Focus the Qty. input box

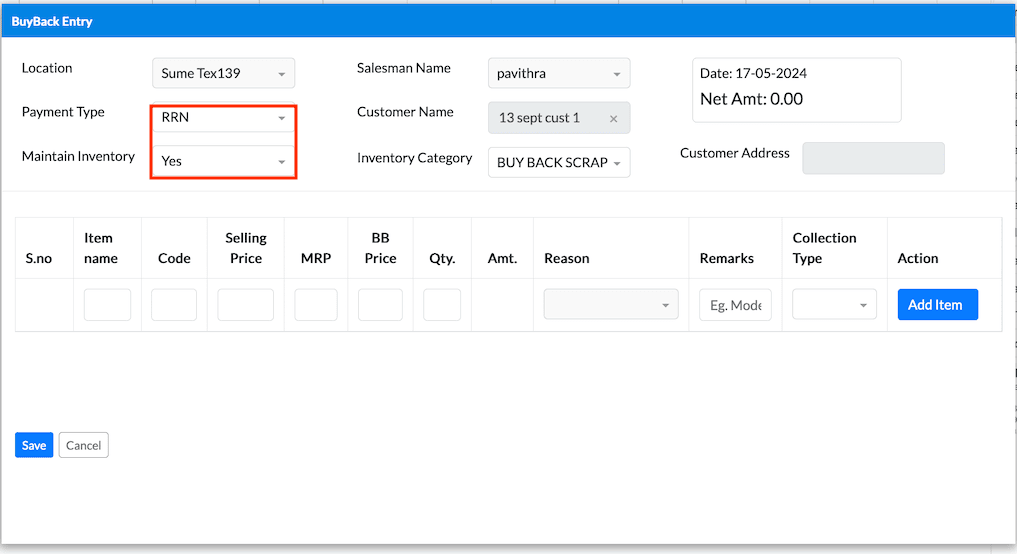[x=442, y=305]
